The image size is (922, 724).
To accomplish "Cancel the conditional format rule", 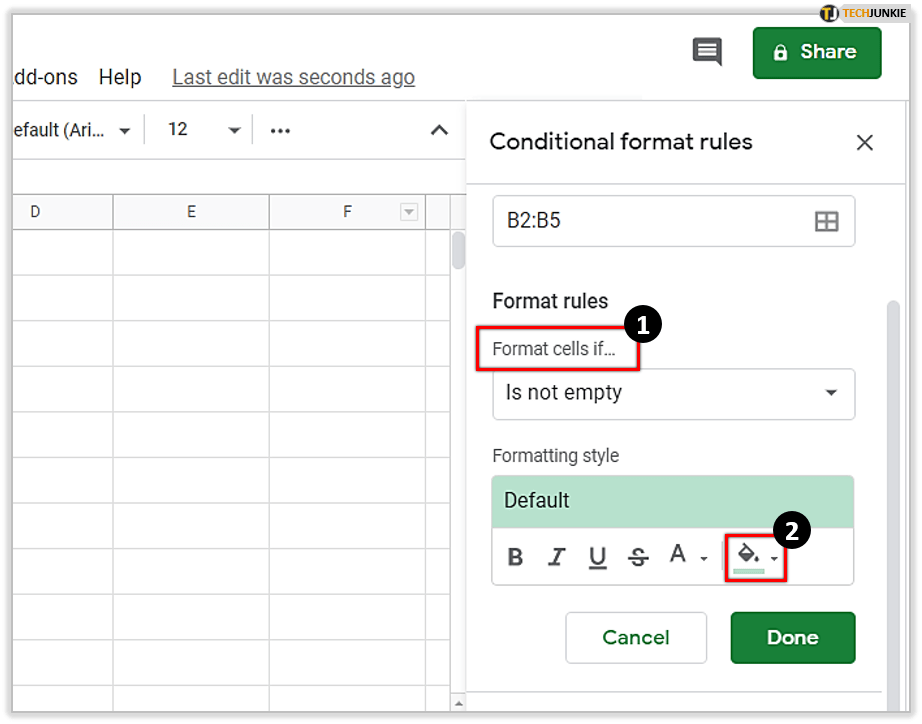I will 635,637.
